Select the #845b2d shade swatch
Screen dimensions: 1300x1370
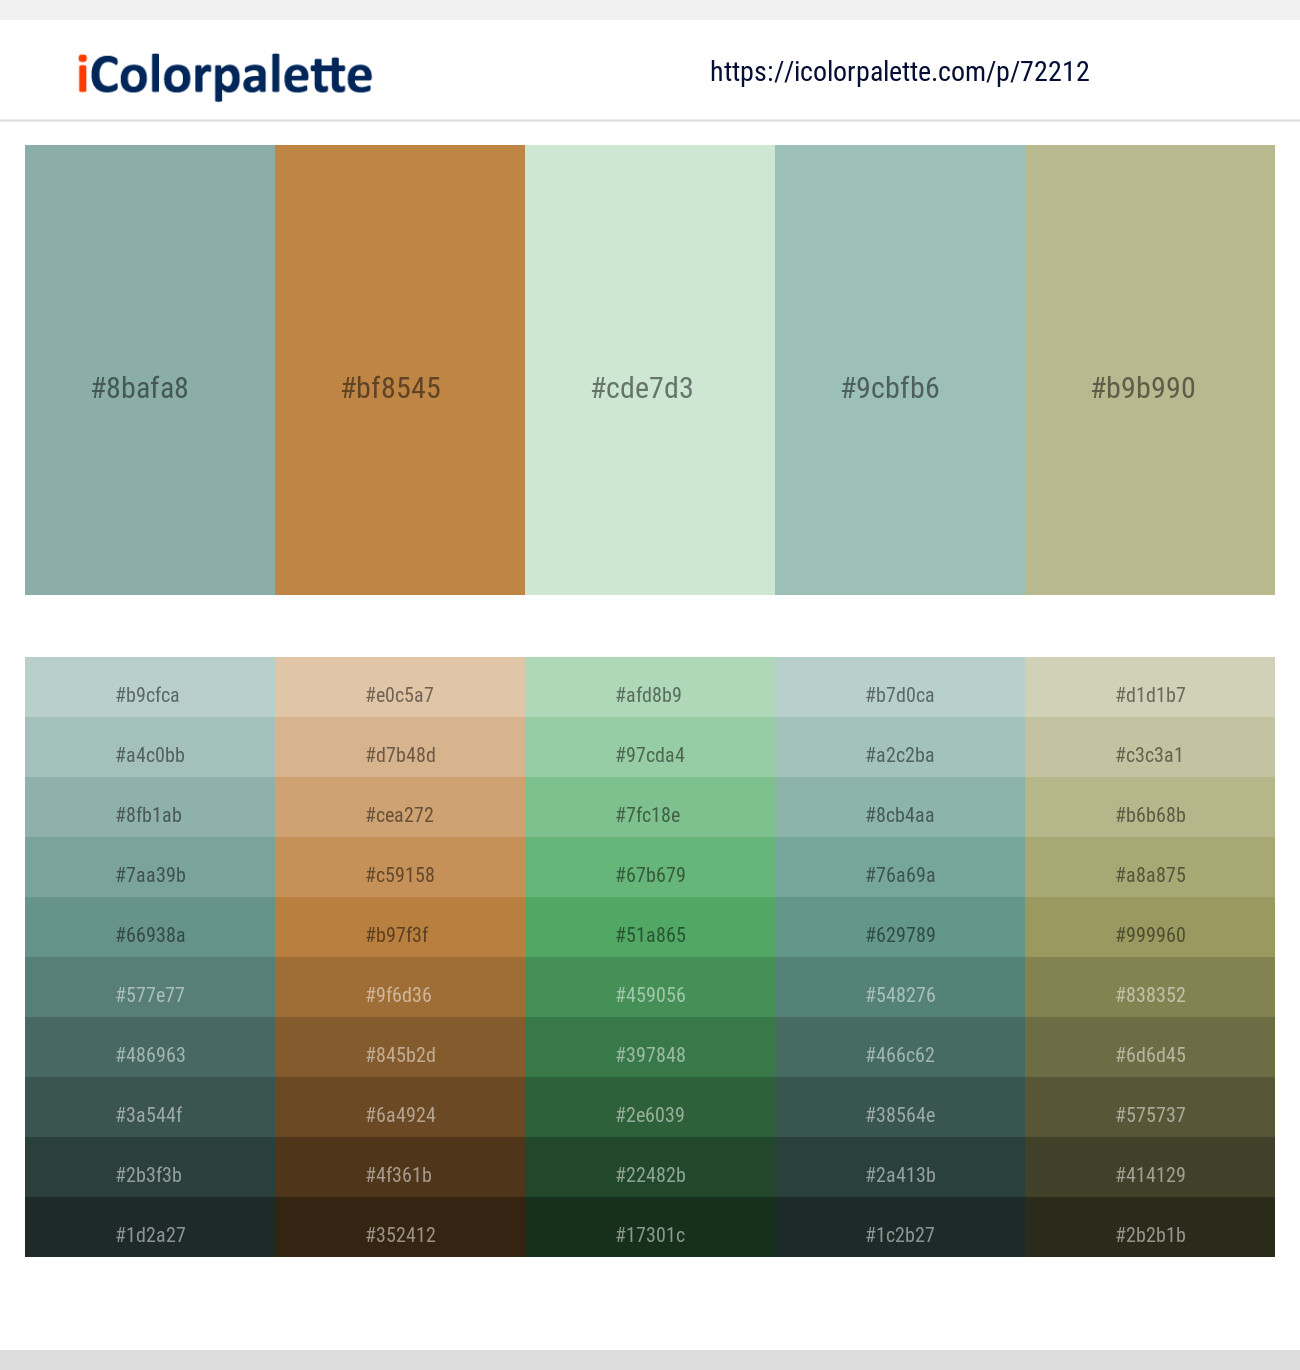coord(399,1054)
